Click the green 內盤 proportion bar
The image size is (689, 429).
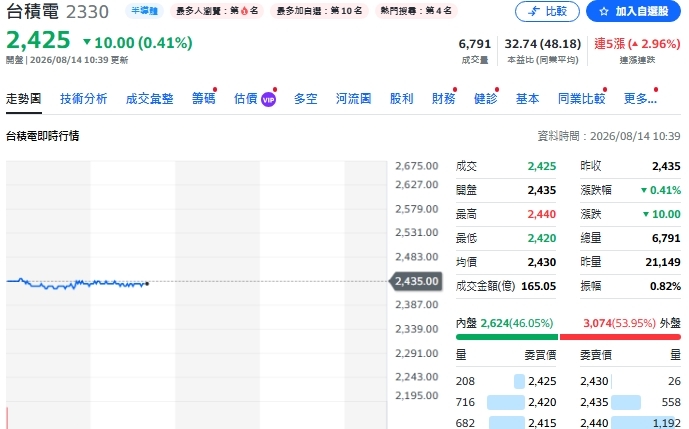[507, 337]
